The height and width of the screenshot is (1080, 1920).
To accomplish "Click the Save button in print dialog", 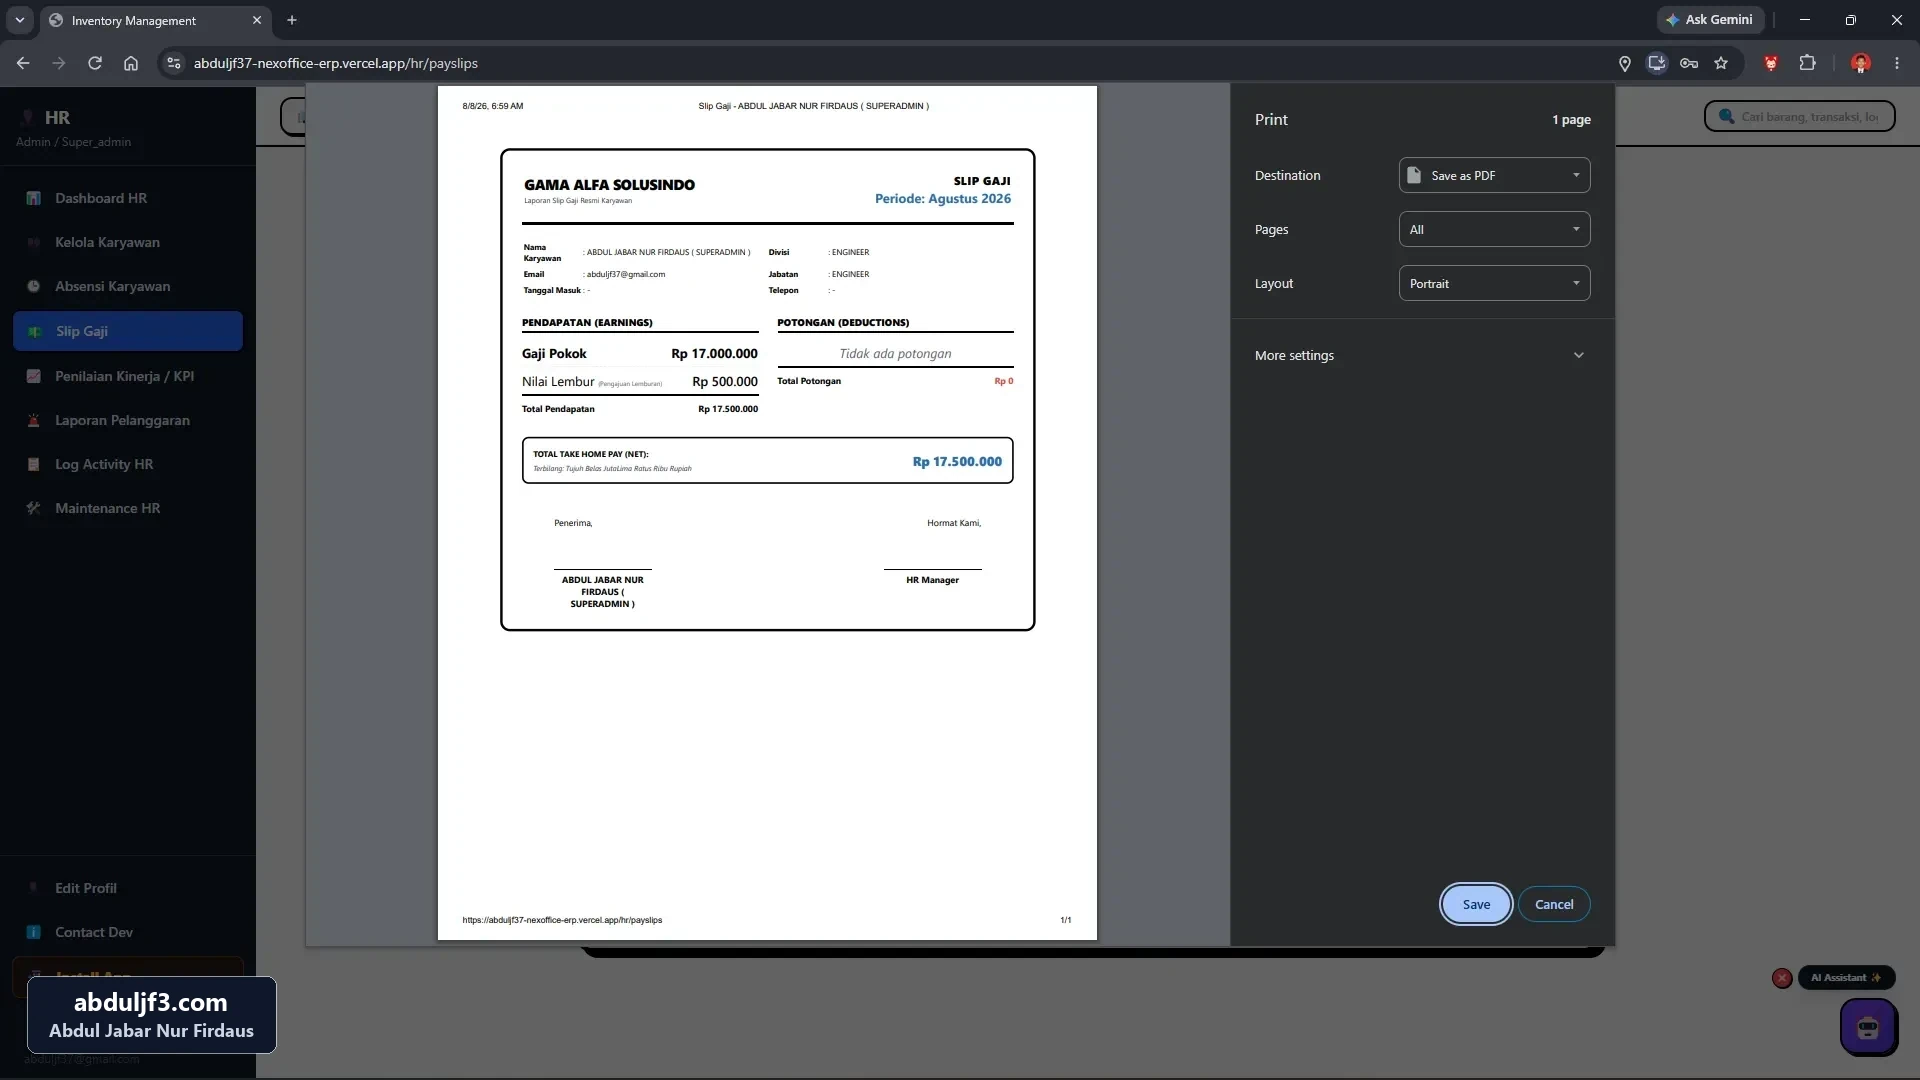I will 1476,904.
